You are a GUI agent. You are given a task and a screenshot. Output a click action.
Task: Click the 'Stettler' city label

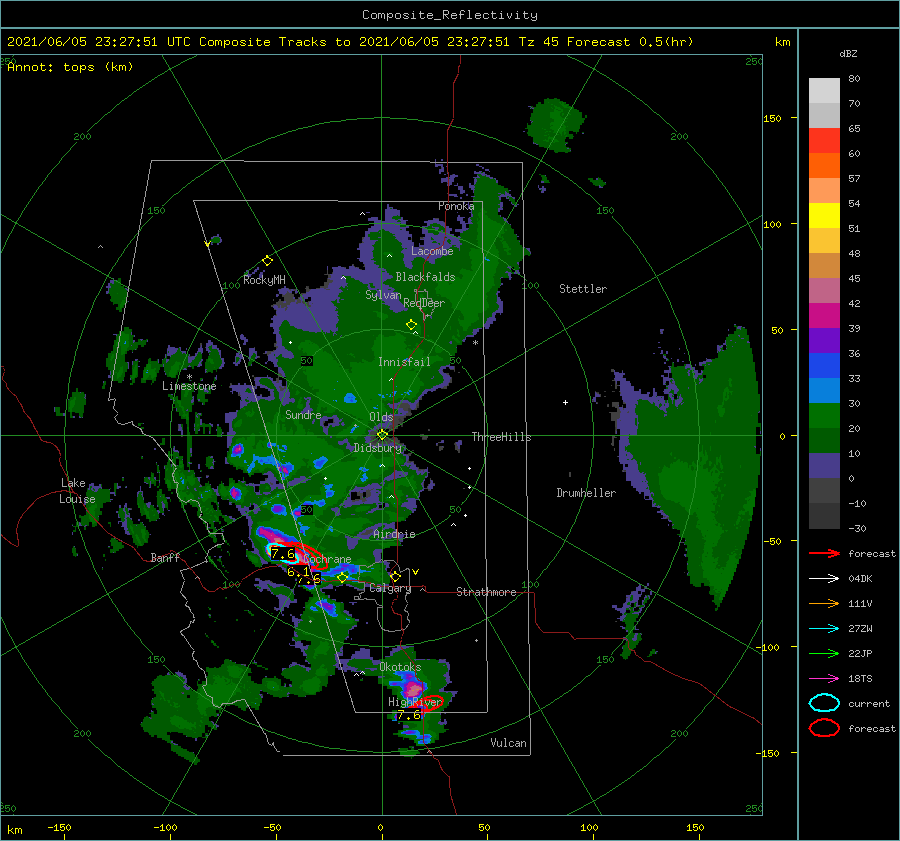tap(583, 289)
